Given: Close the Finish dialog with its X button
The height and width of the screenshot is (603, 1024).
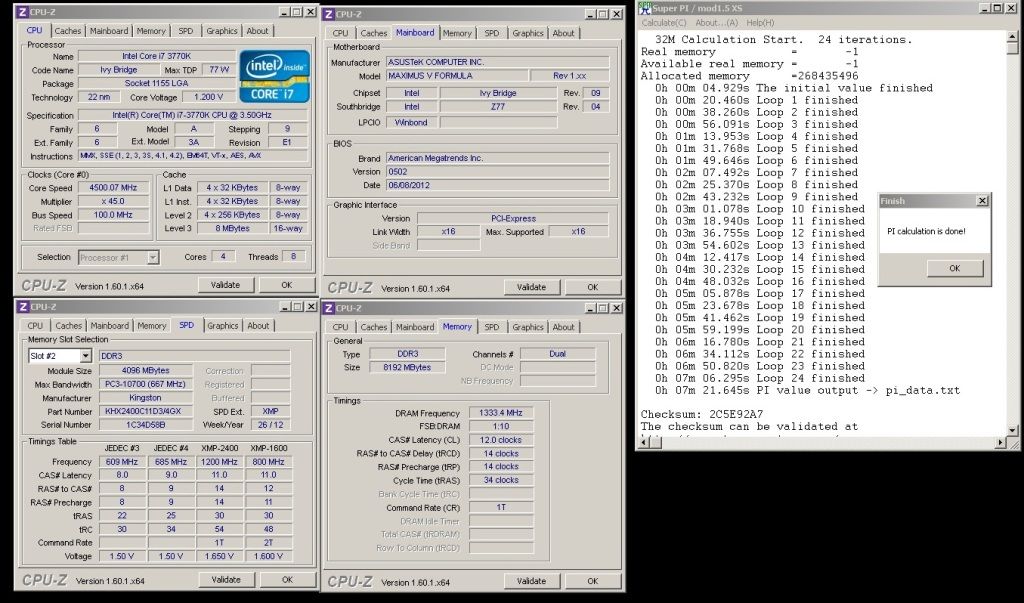Looking at the screenshot, I should (981, 201).
